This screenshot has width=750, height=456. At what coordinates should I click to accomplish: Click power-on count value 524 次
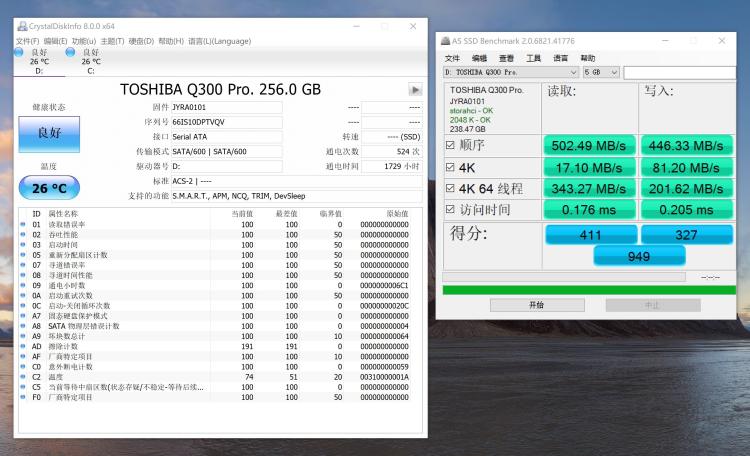pyautogui.click(x=392, y=151)
